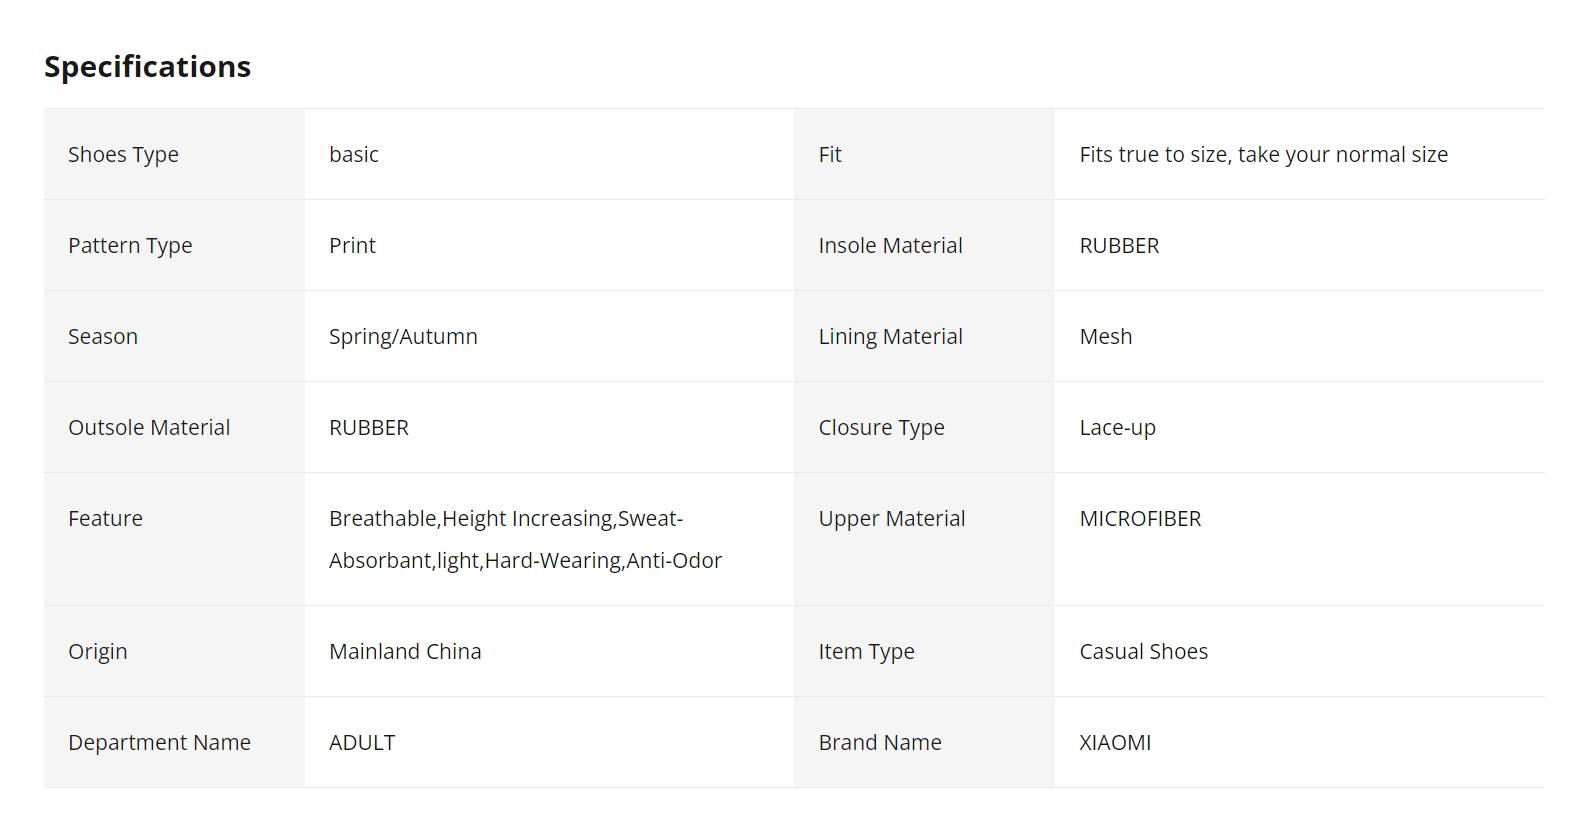This screenshot has height=816, width=1572.
Task: Select the Mainland China origin value
Action: click(405, 651)
